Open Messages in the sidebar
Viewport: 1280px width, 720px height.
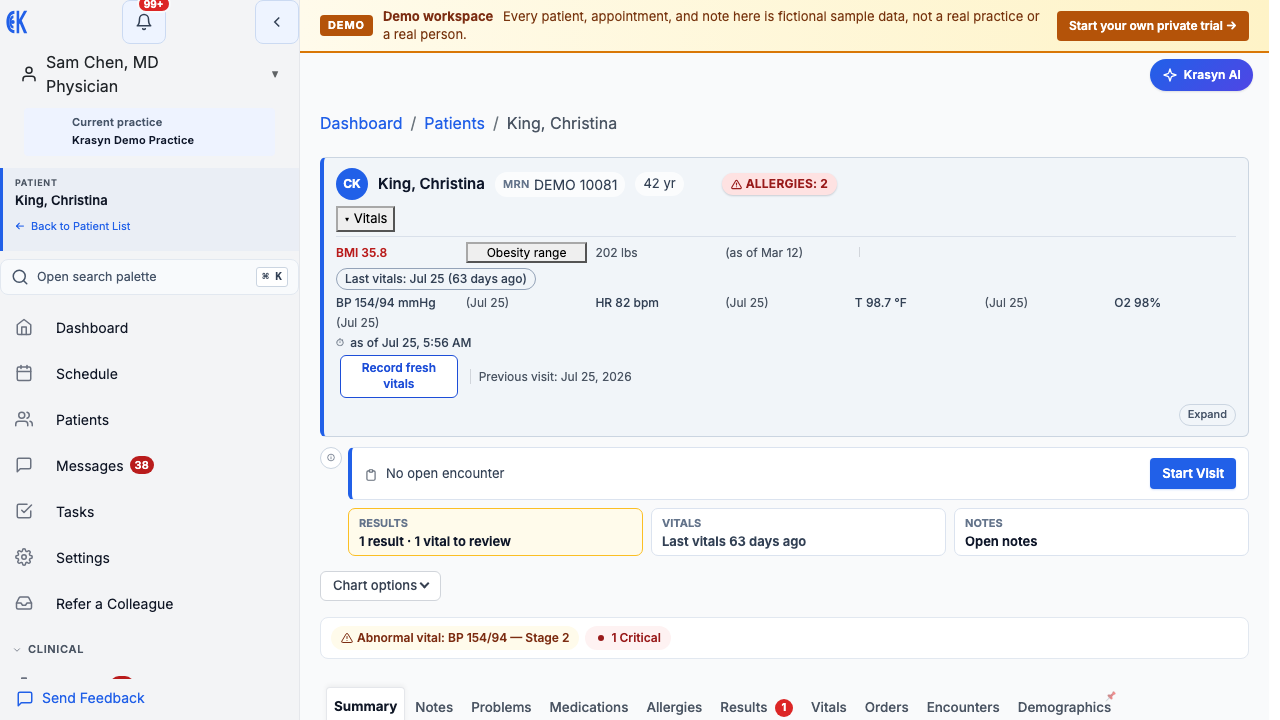150,466
